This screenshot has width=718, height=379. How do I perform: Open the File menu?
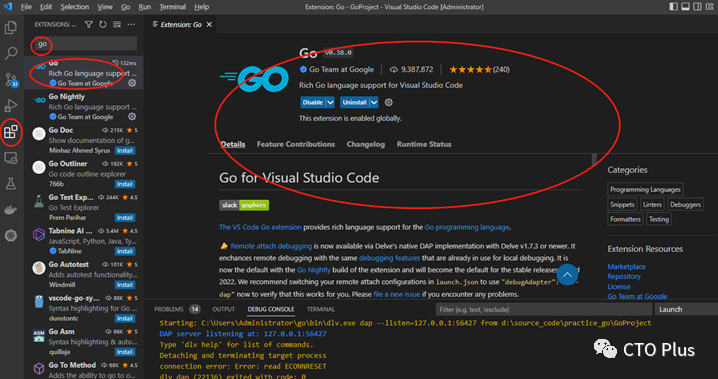pyautogui.click(x=27, y=7)
